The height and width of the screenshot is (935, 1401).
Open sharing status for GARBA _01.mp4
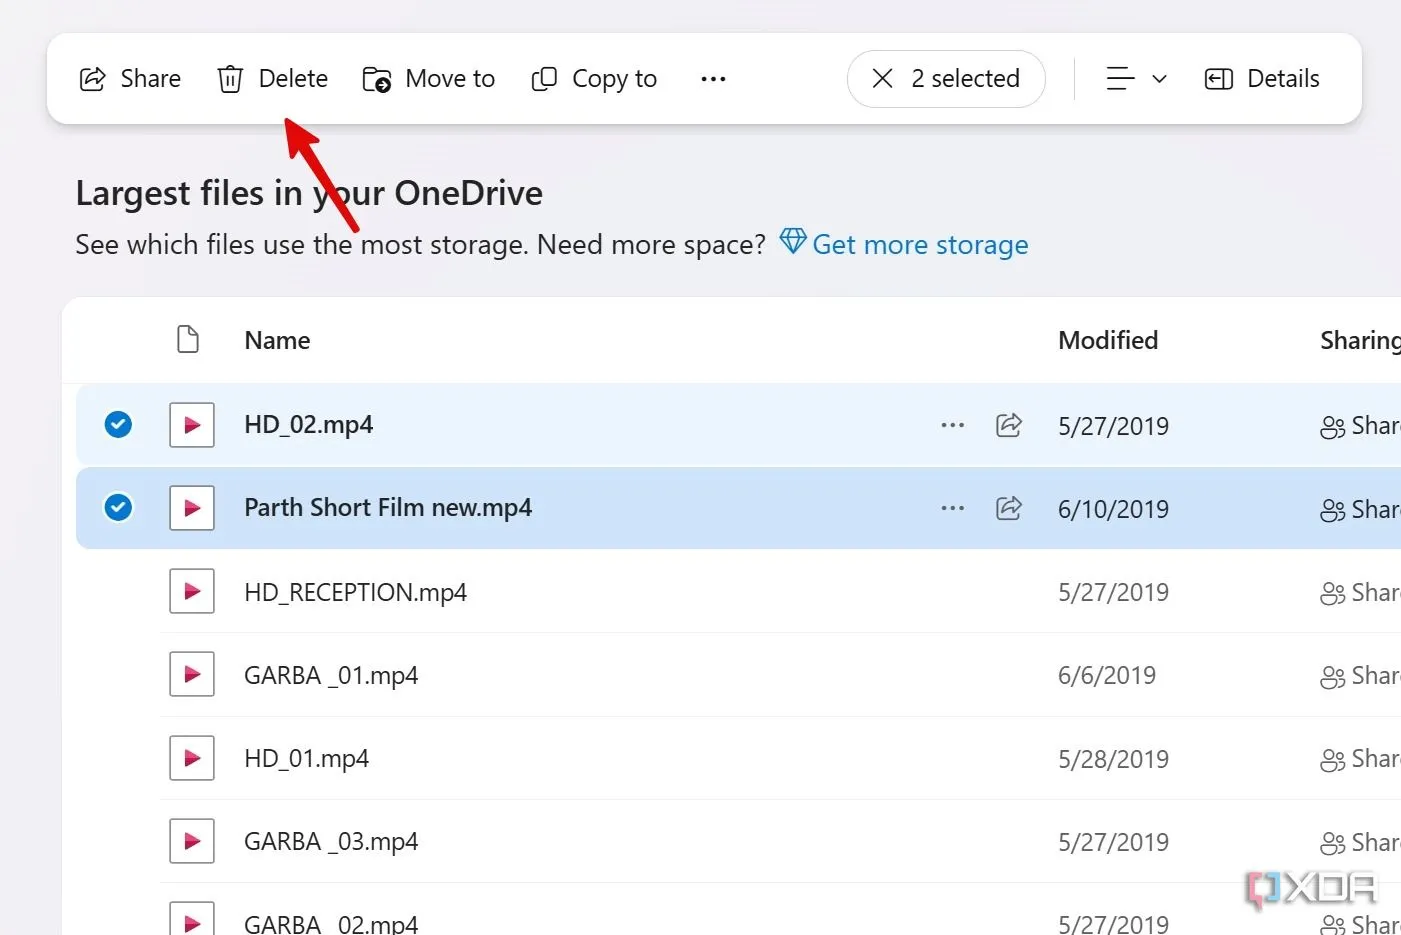1360,676
